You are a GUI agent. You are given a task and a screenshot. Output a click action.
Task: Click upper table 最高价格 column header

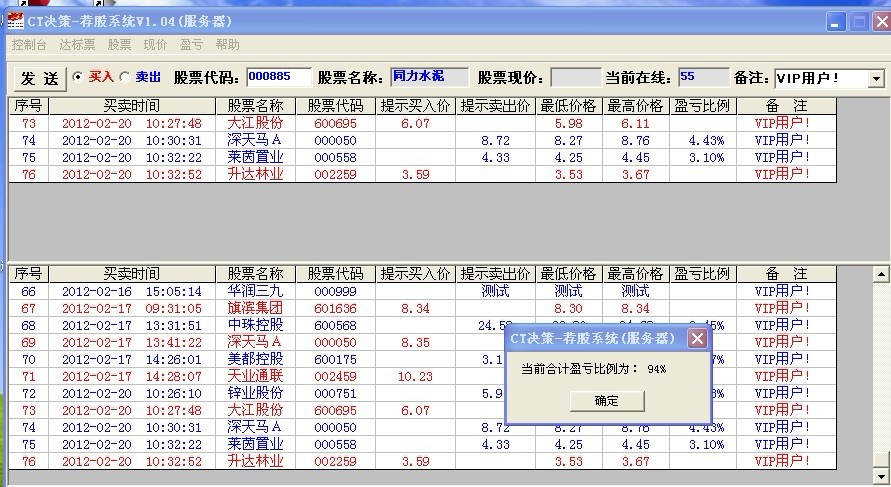(x=636, y=106)
